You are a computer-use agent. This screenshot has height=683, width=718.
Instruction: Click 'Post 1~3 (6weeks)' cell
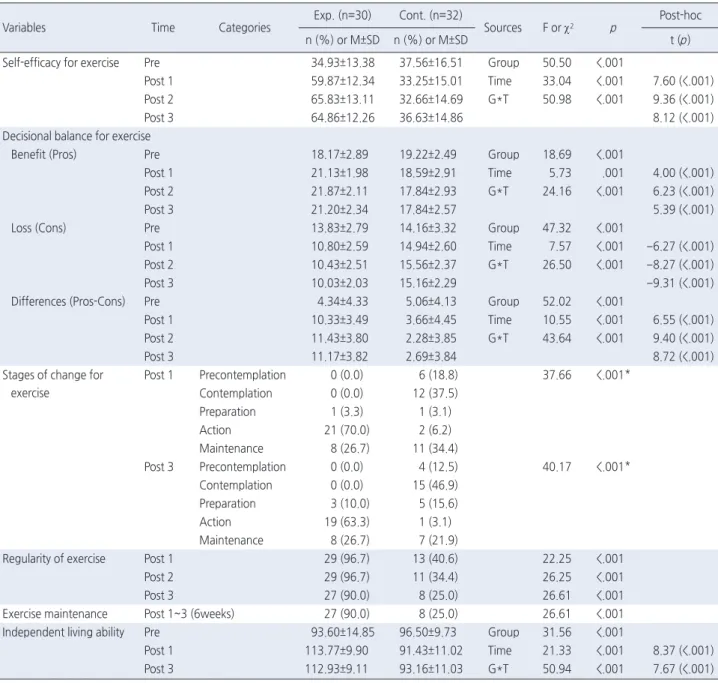(x=189, y=613)
